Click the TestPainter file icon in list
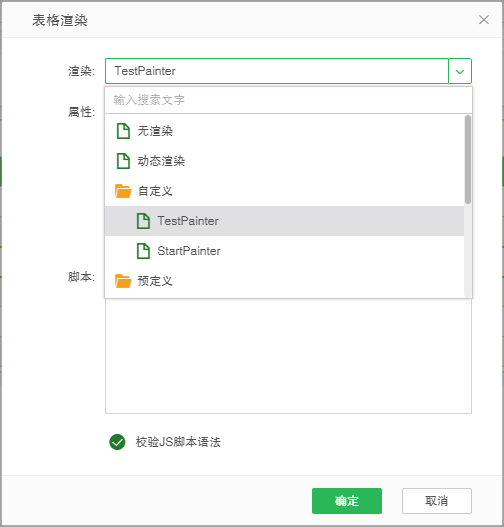Viewport: 504px width, 527px height. [143, 221]
